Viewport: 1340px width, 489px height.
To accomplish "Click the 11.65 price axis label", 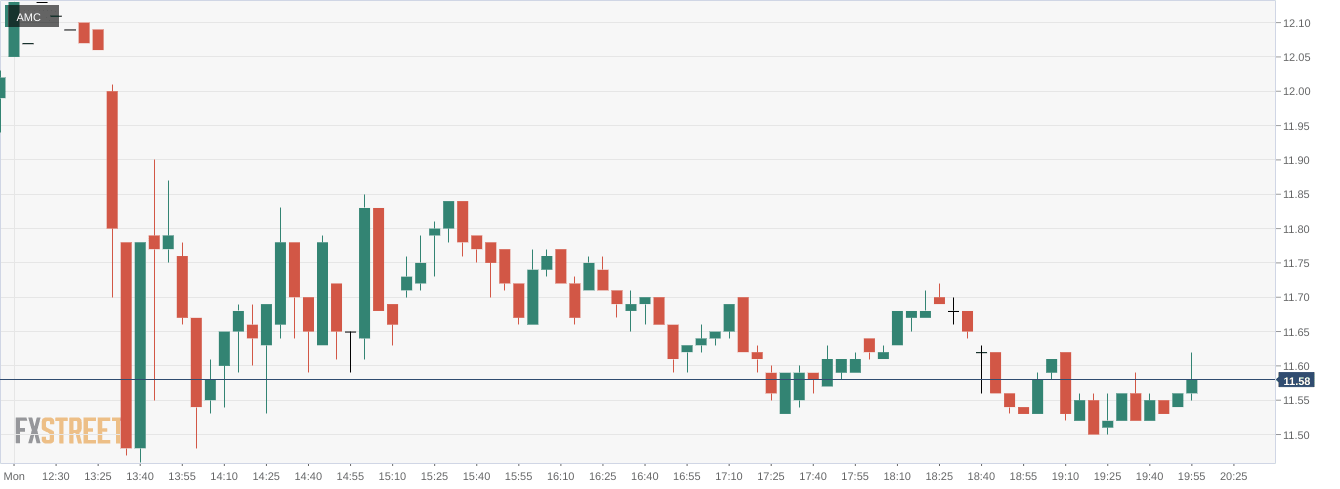I will click(x=1296, y=332).
